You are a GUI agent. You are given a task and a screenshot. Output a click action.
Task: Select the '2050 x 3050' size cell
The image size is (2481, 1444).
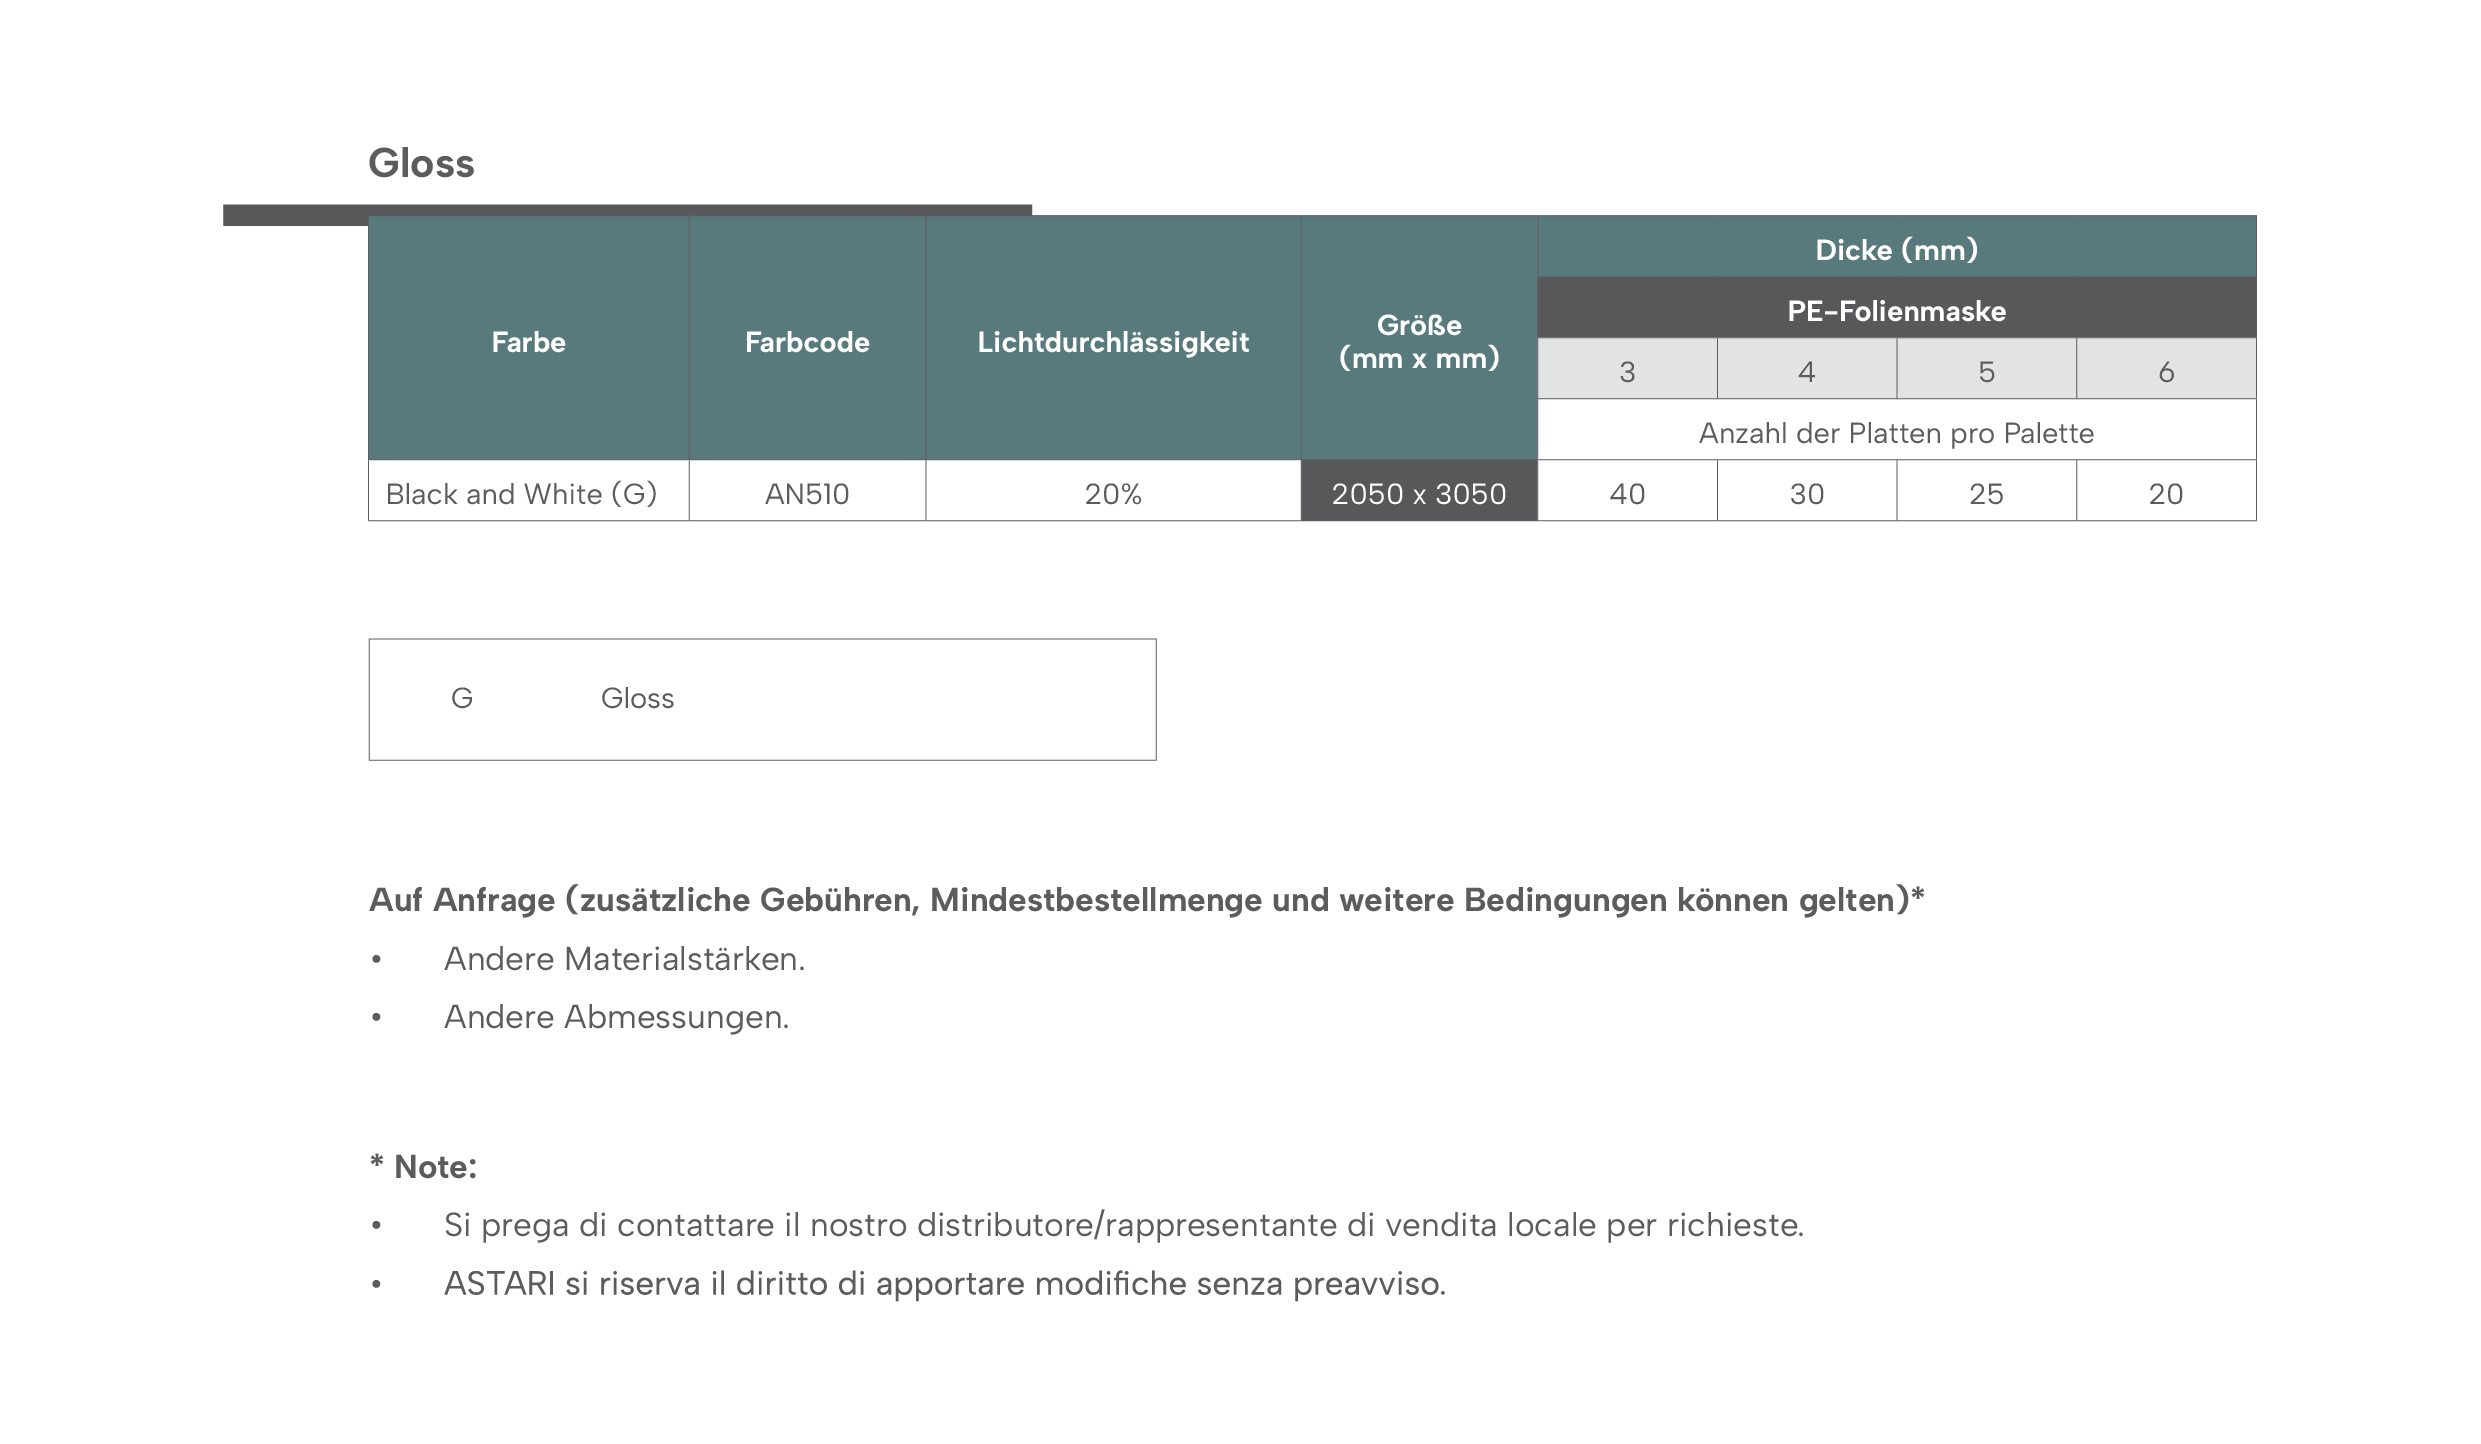coord(1419,491)
